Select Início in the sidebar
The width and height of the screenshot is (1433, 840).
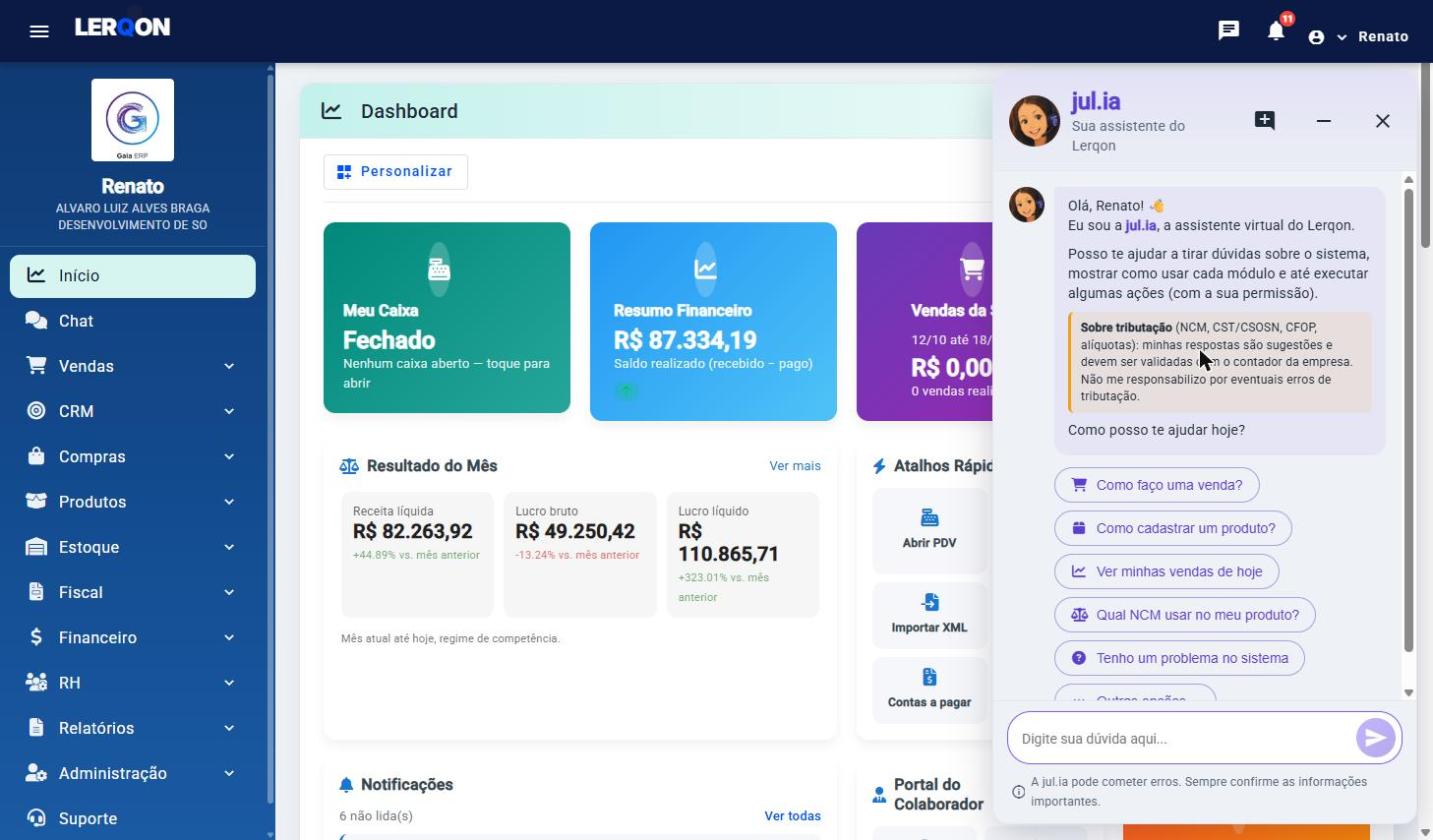(133, 276)
